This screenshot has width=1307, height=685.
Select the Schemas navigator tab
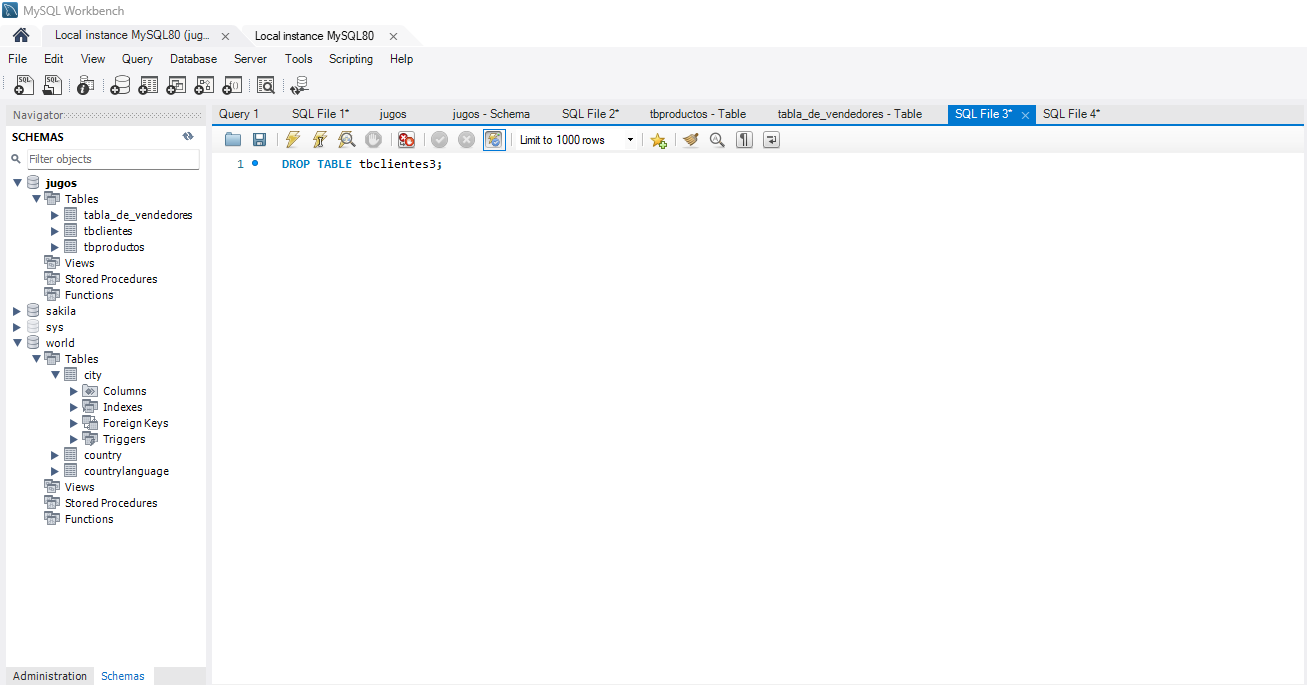[123, 676]
